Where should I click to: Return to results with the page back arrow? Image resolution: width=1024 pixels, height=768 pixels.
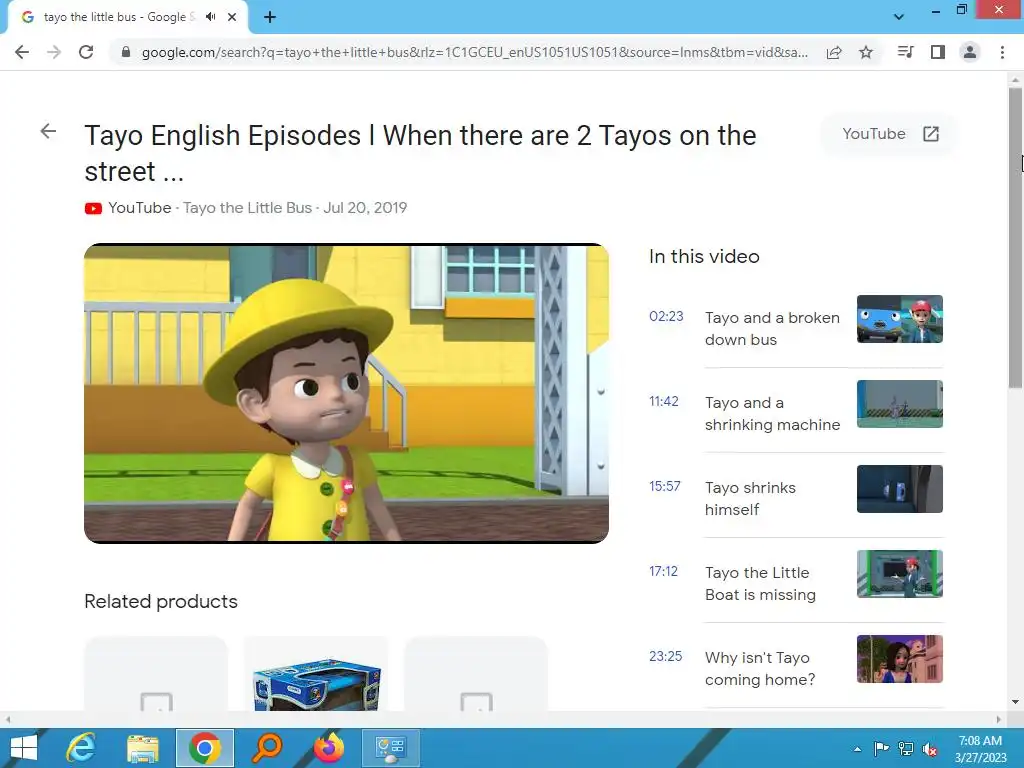[x=48, y=131]
